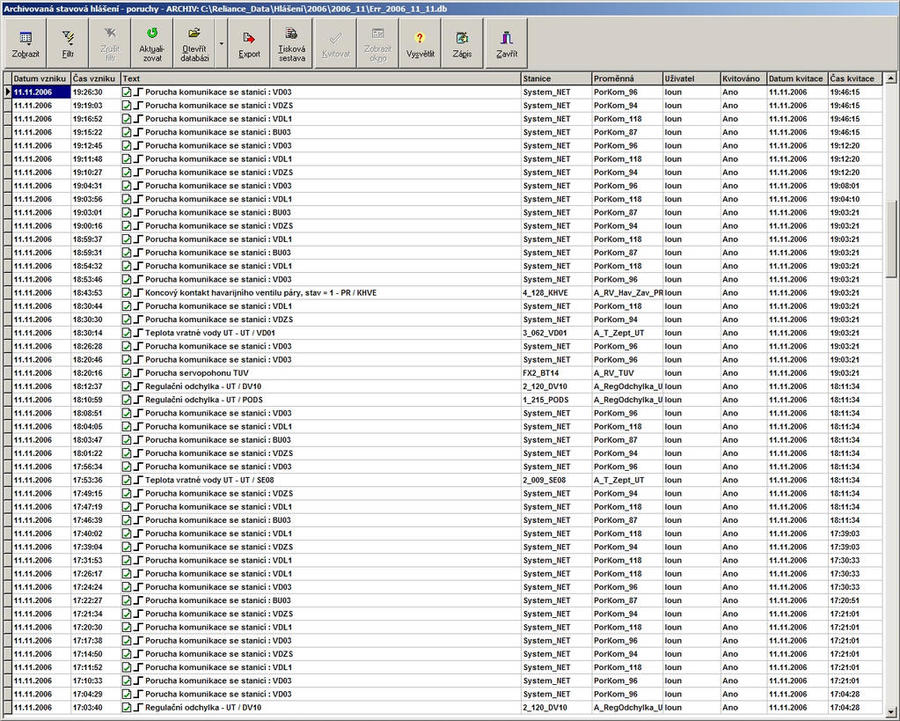Click station cell 1_215_PODS

click(556, 400)
